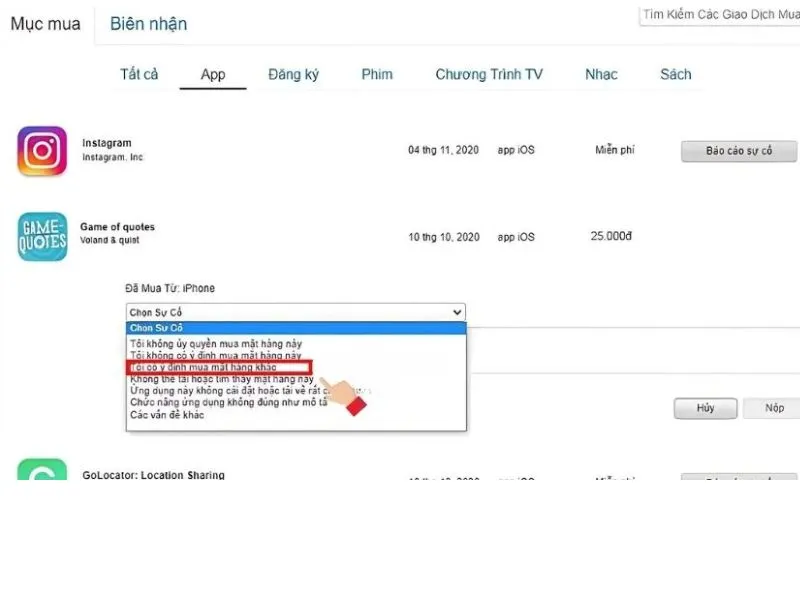This screenshot has width=800, height=600.
Task: Click the "GoLocator: Location Sharing" app name
Action: (154, 475)
